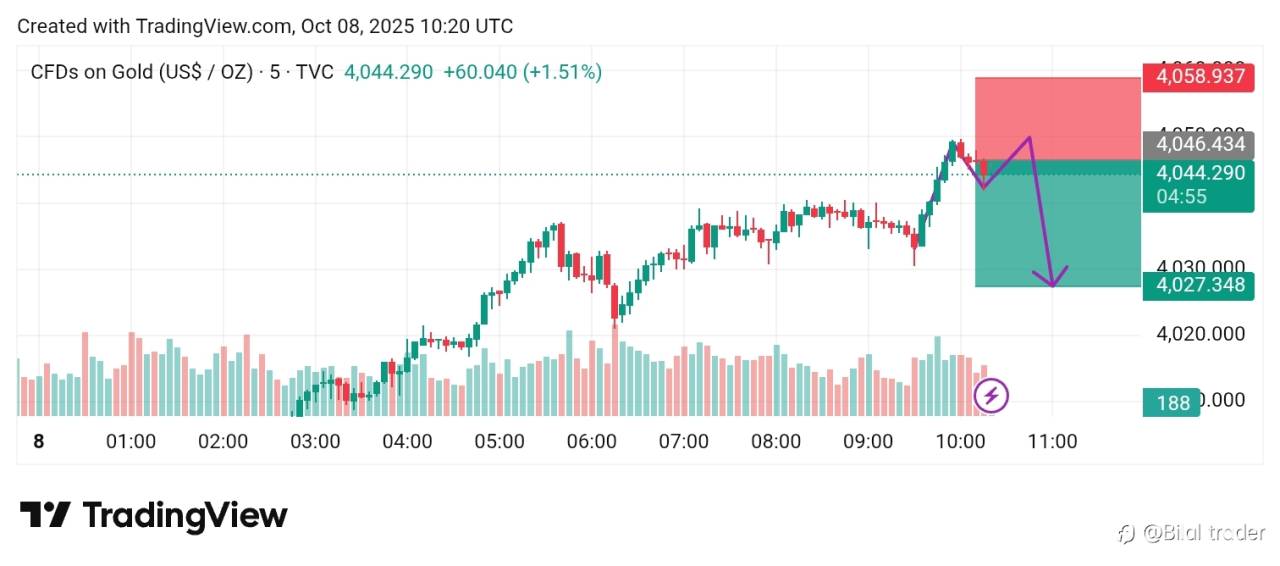This screenshot has height=566, width=1280.
Task: Click the 10:00 time axis label
Action: (960, 441)
